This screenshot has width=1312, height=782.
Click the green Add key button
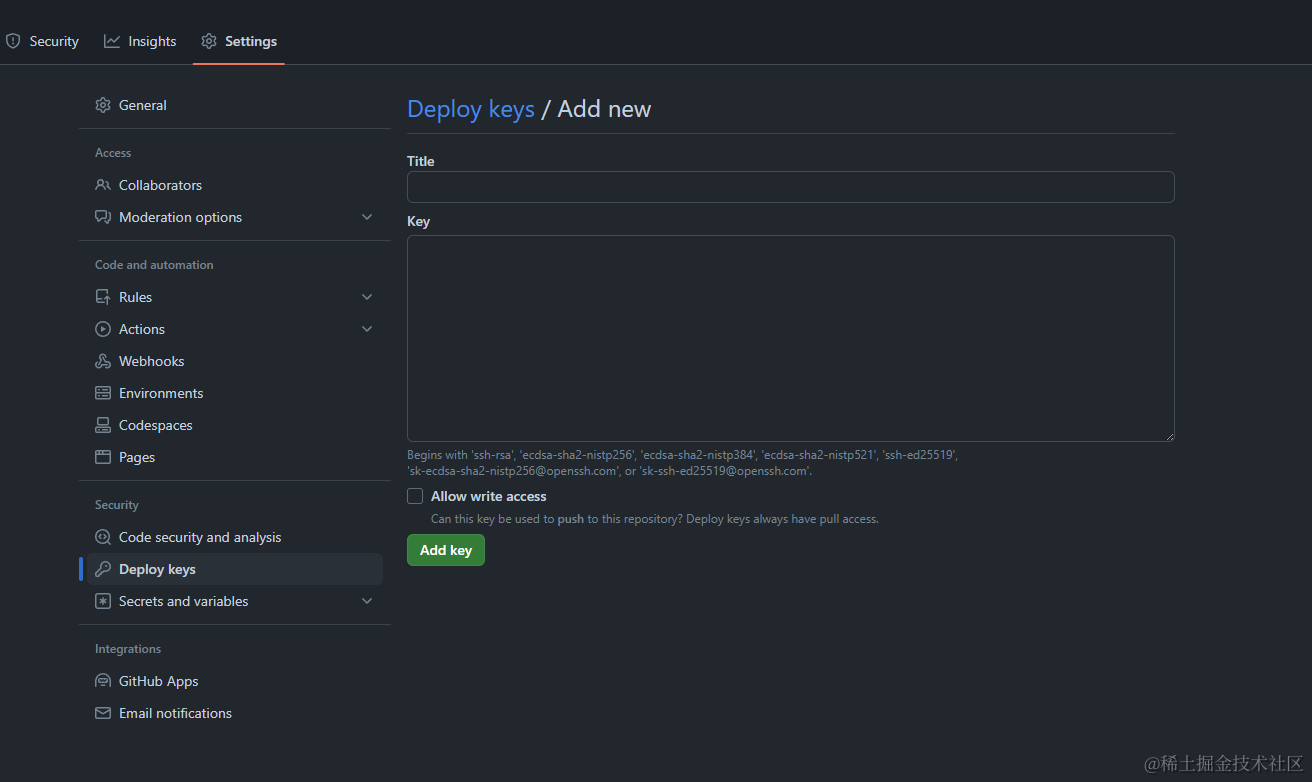pyautogui.click(x=446, y=550)
